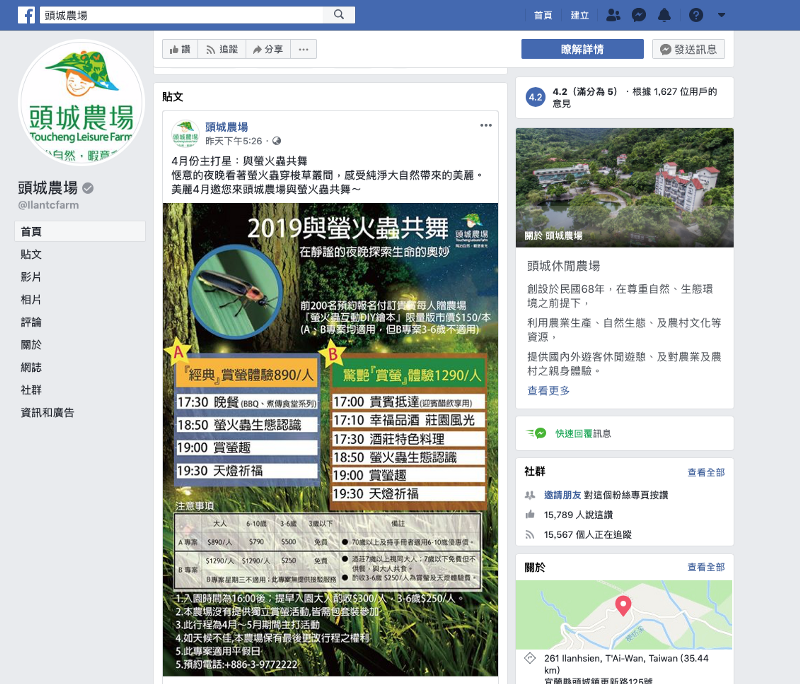Viewport: 800px width, 684px height.
Task: Open the account dropdown arrow in top bar
Action: point(721,15)
